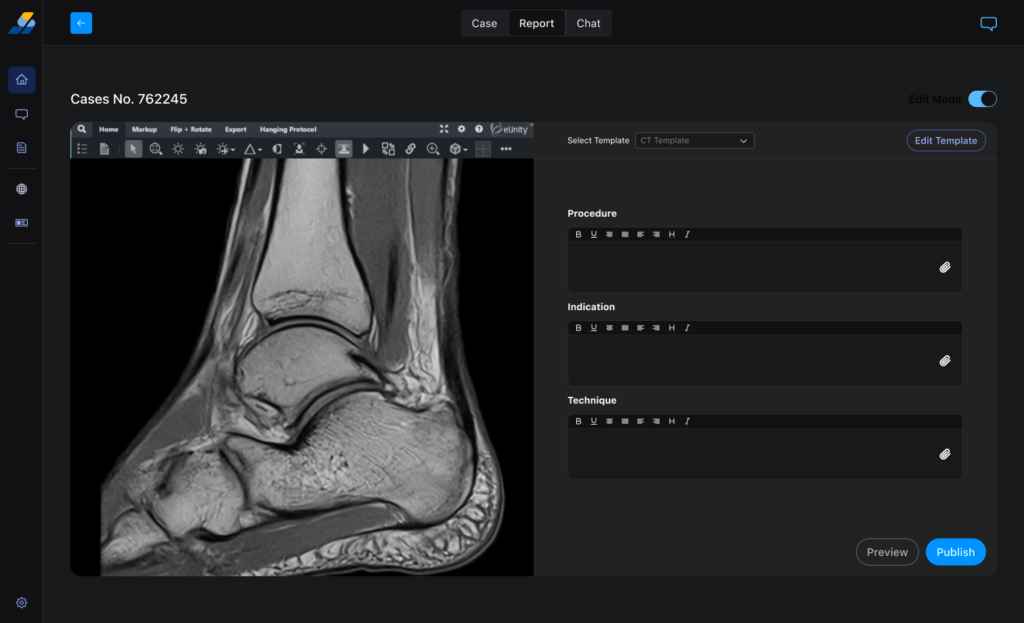Click the link series chain icon

(410, 149)
